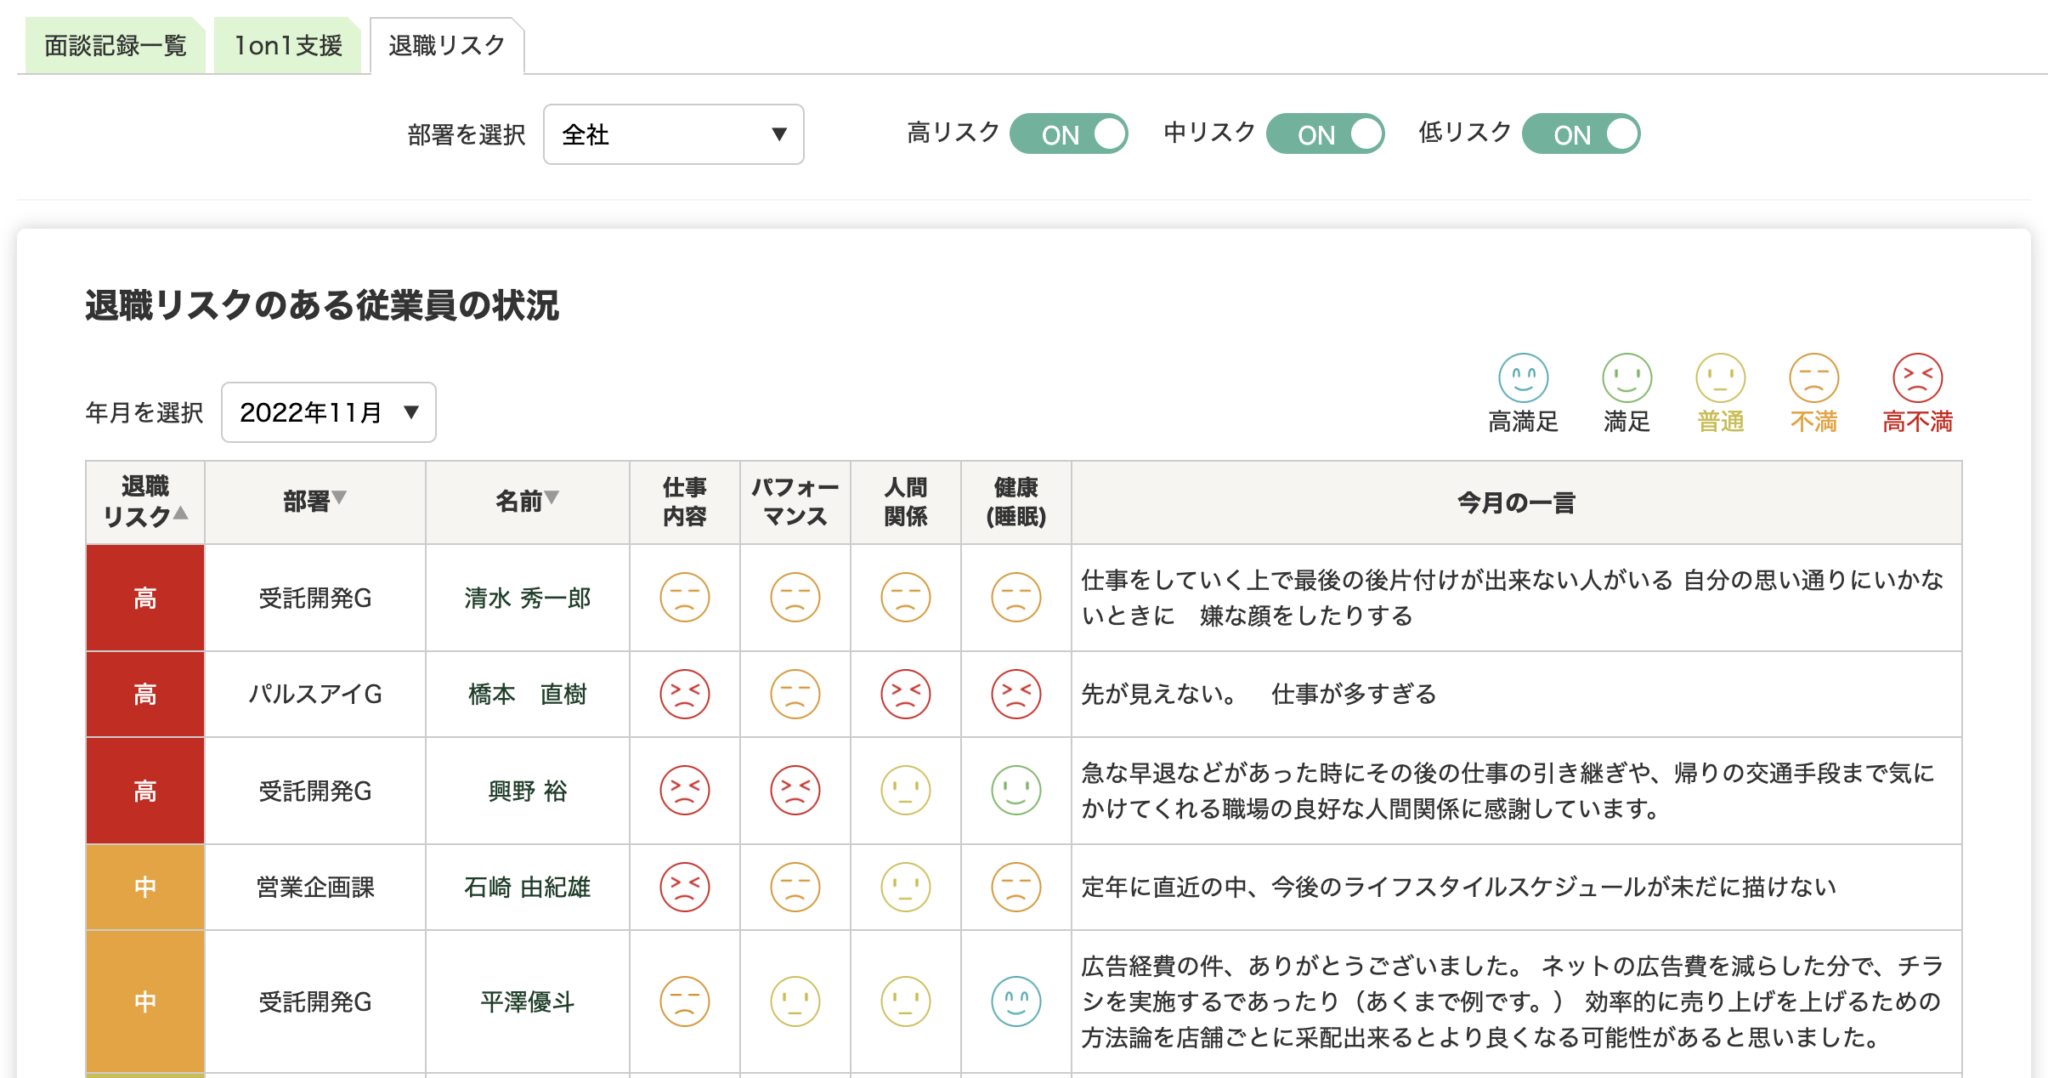The image size is (2048, 1078).
Task: Open the 部署を選択 department dropdown
Action: (x=673, y=134)
